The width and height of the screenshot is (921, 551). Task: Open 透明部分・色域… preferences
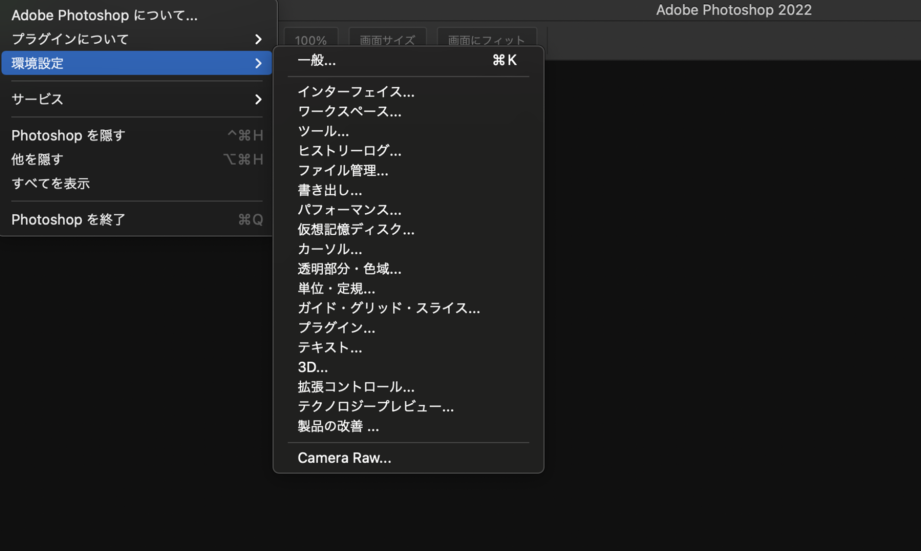tap(408, 269)
